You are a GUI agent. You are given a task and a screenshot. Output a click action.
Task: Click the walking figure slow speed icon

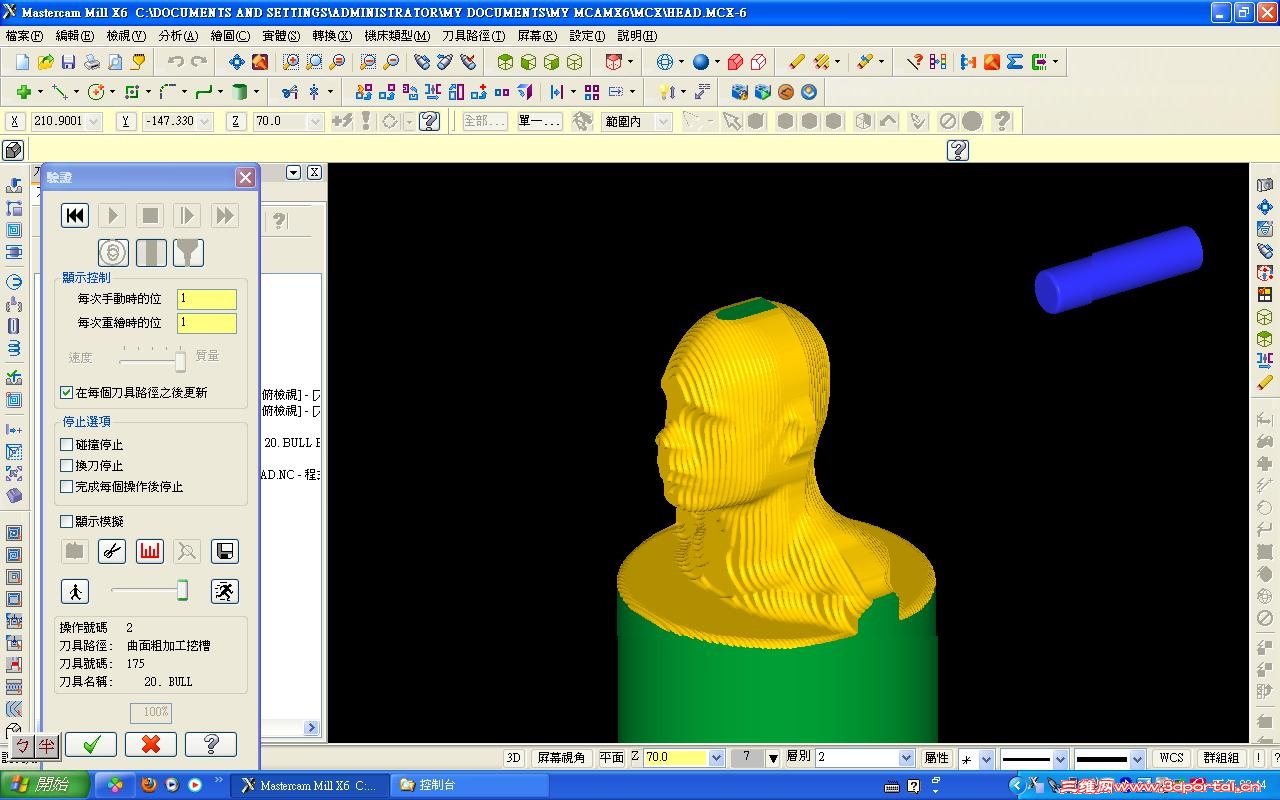click(75, 591)
